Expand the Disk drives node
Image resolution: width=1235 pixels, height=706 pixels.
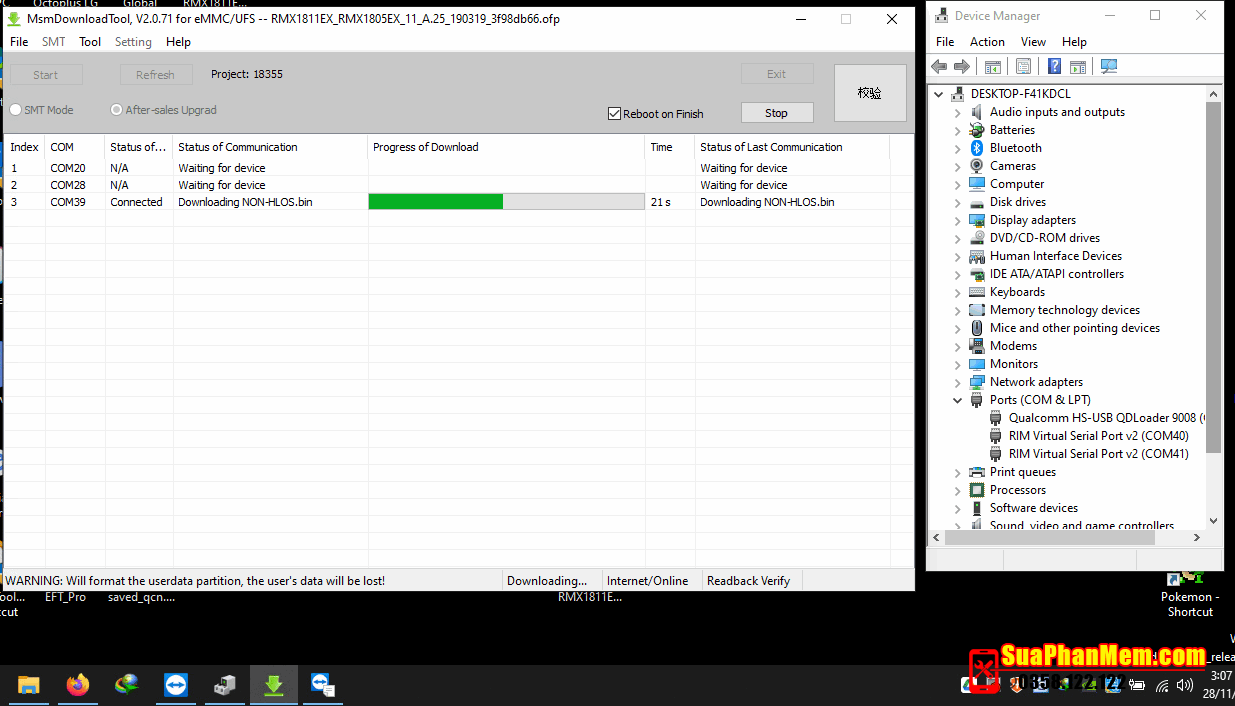click(957, 202)
